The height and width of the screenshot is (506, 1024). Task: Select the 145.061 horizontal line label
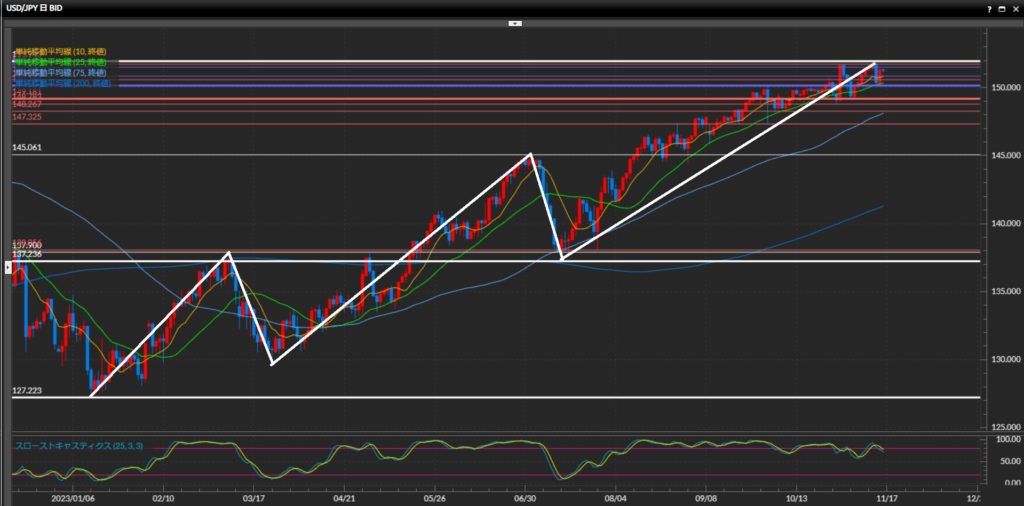tap(26, 147)
